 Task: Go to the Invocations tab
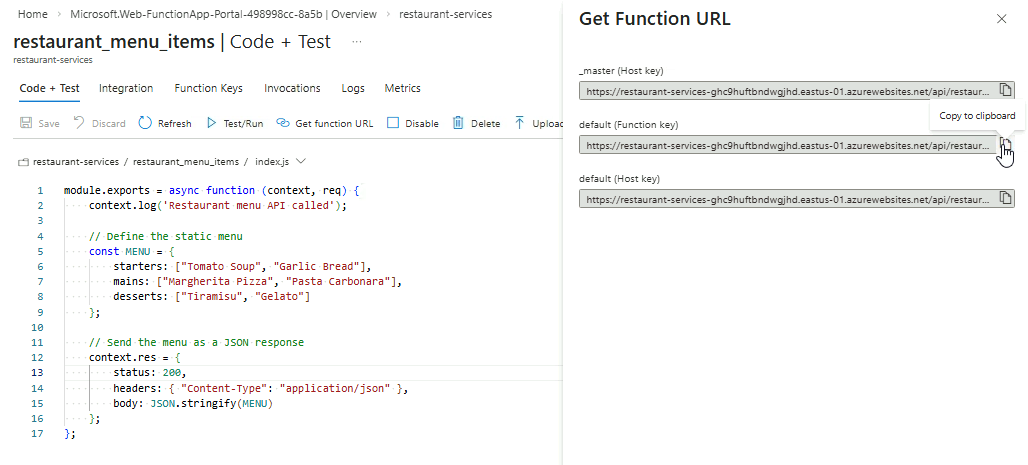292,88
